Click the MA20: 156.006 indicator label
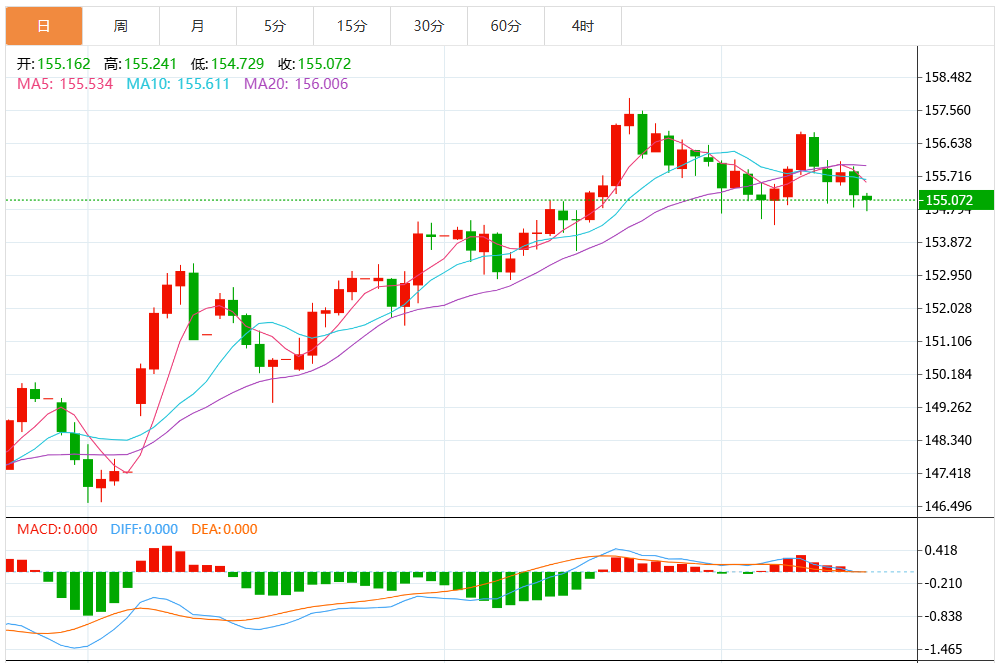Screen dimensions: 1007x663 point(296,84)
